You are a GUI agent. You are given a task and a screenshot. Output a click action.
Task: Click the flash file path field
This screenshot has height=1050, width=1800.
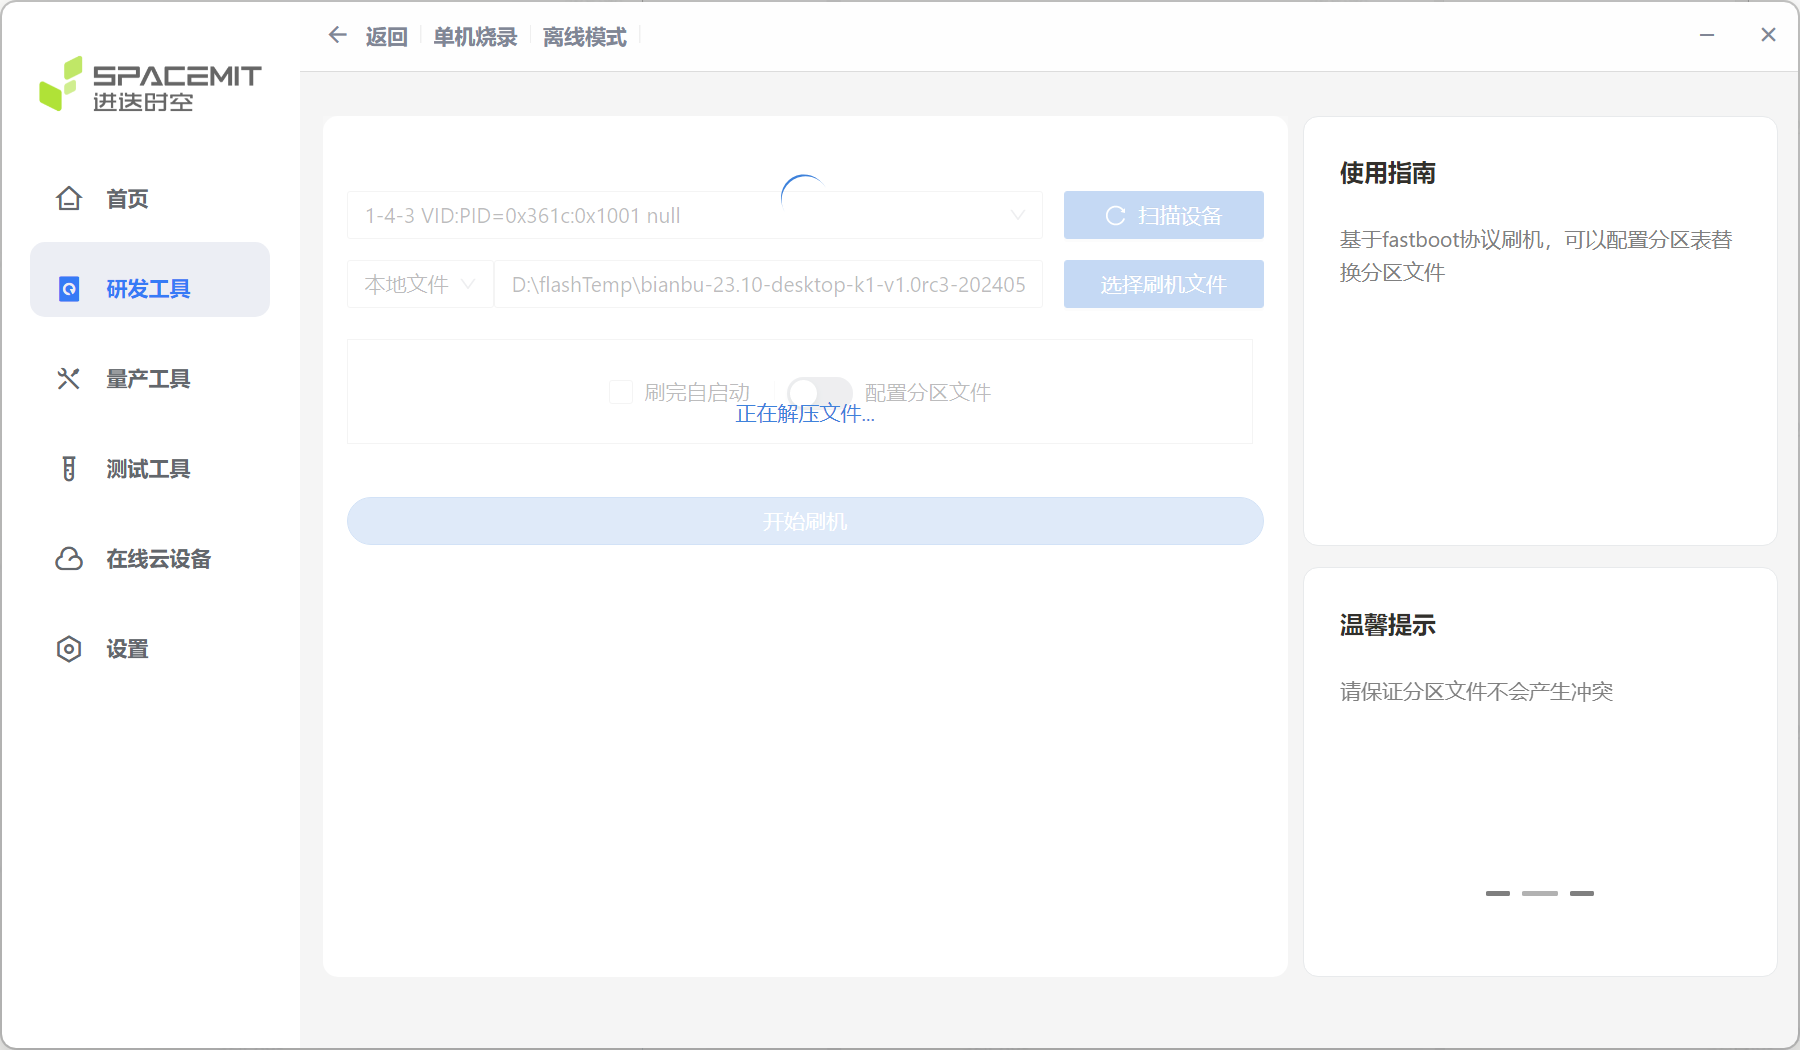click(x=768, y=284)
